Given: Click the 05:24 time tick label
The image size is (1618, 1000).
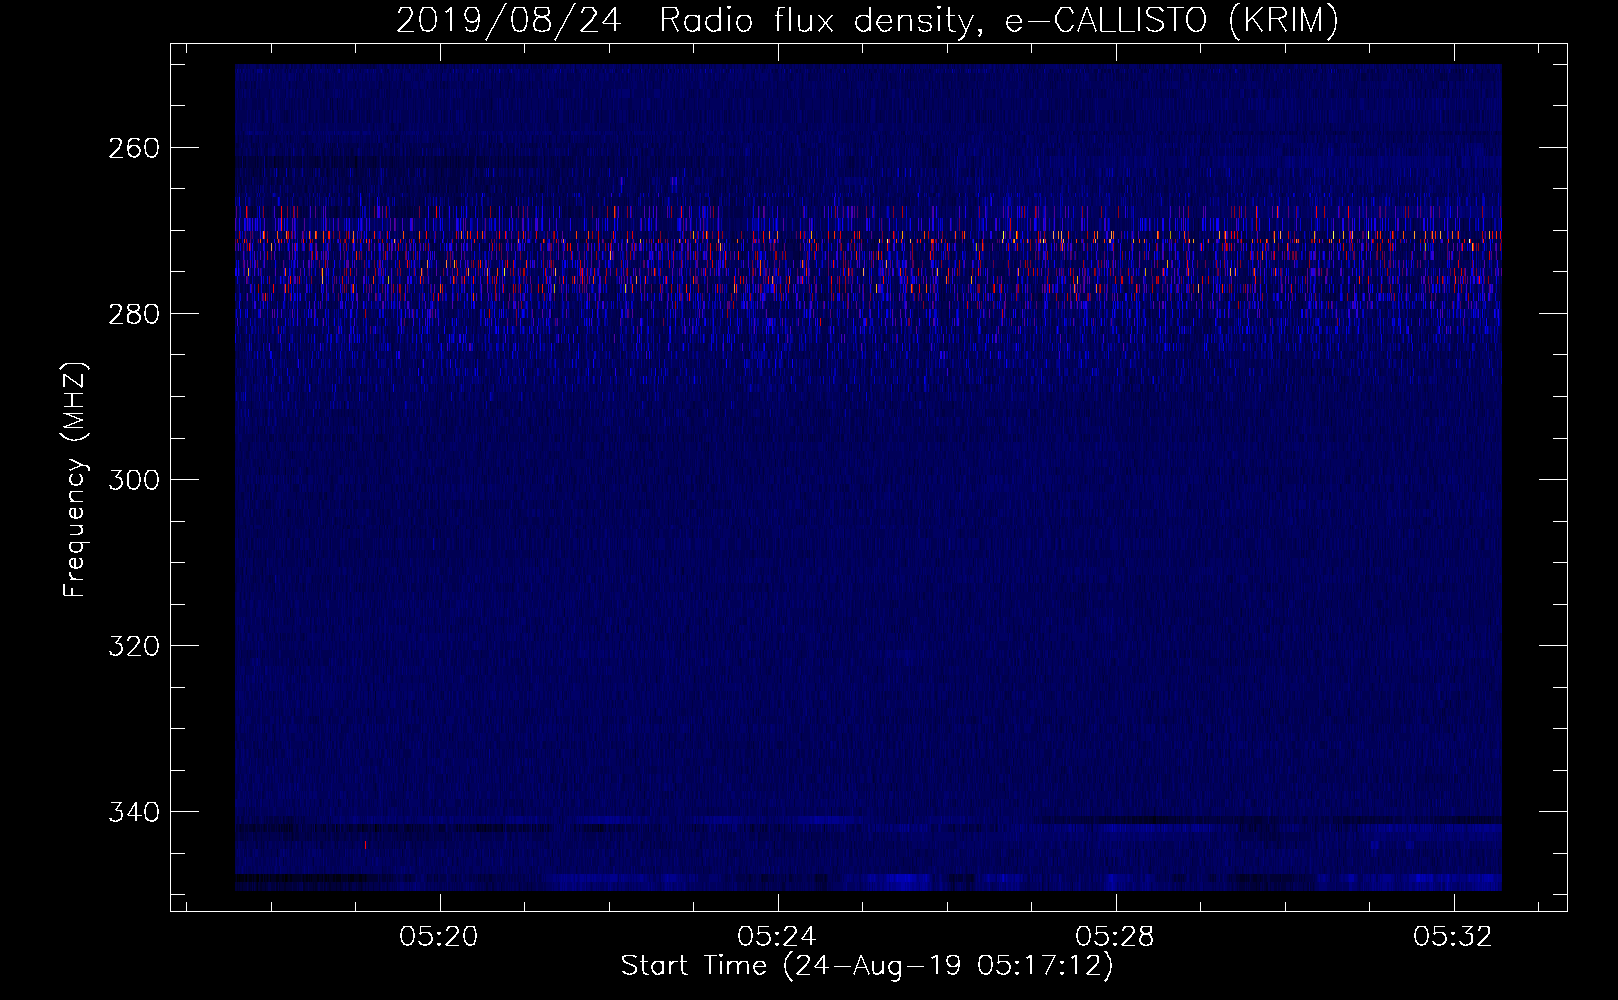Looking at the screenshot, I should click(777, 937).
